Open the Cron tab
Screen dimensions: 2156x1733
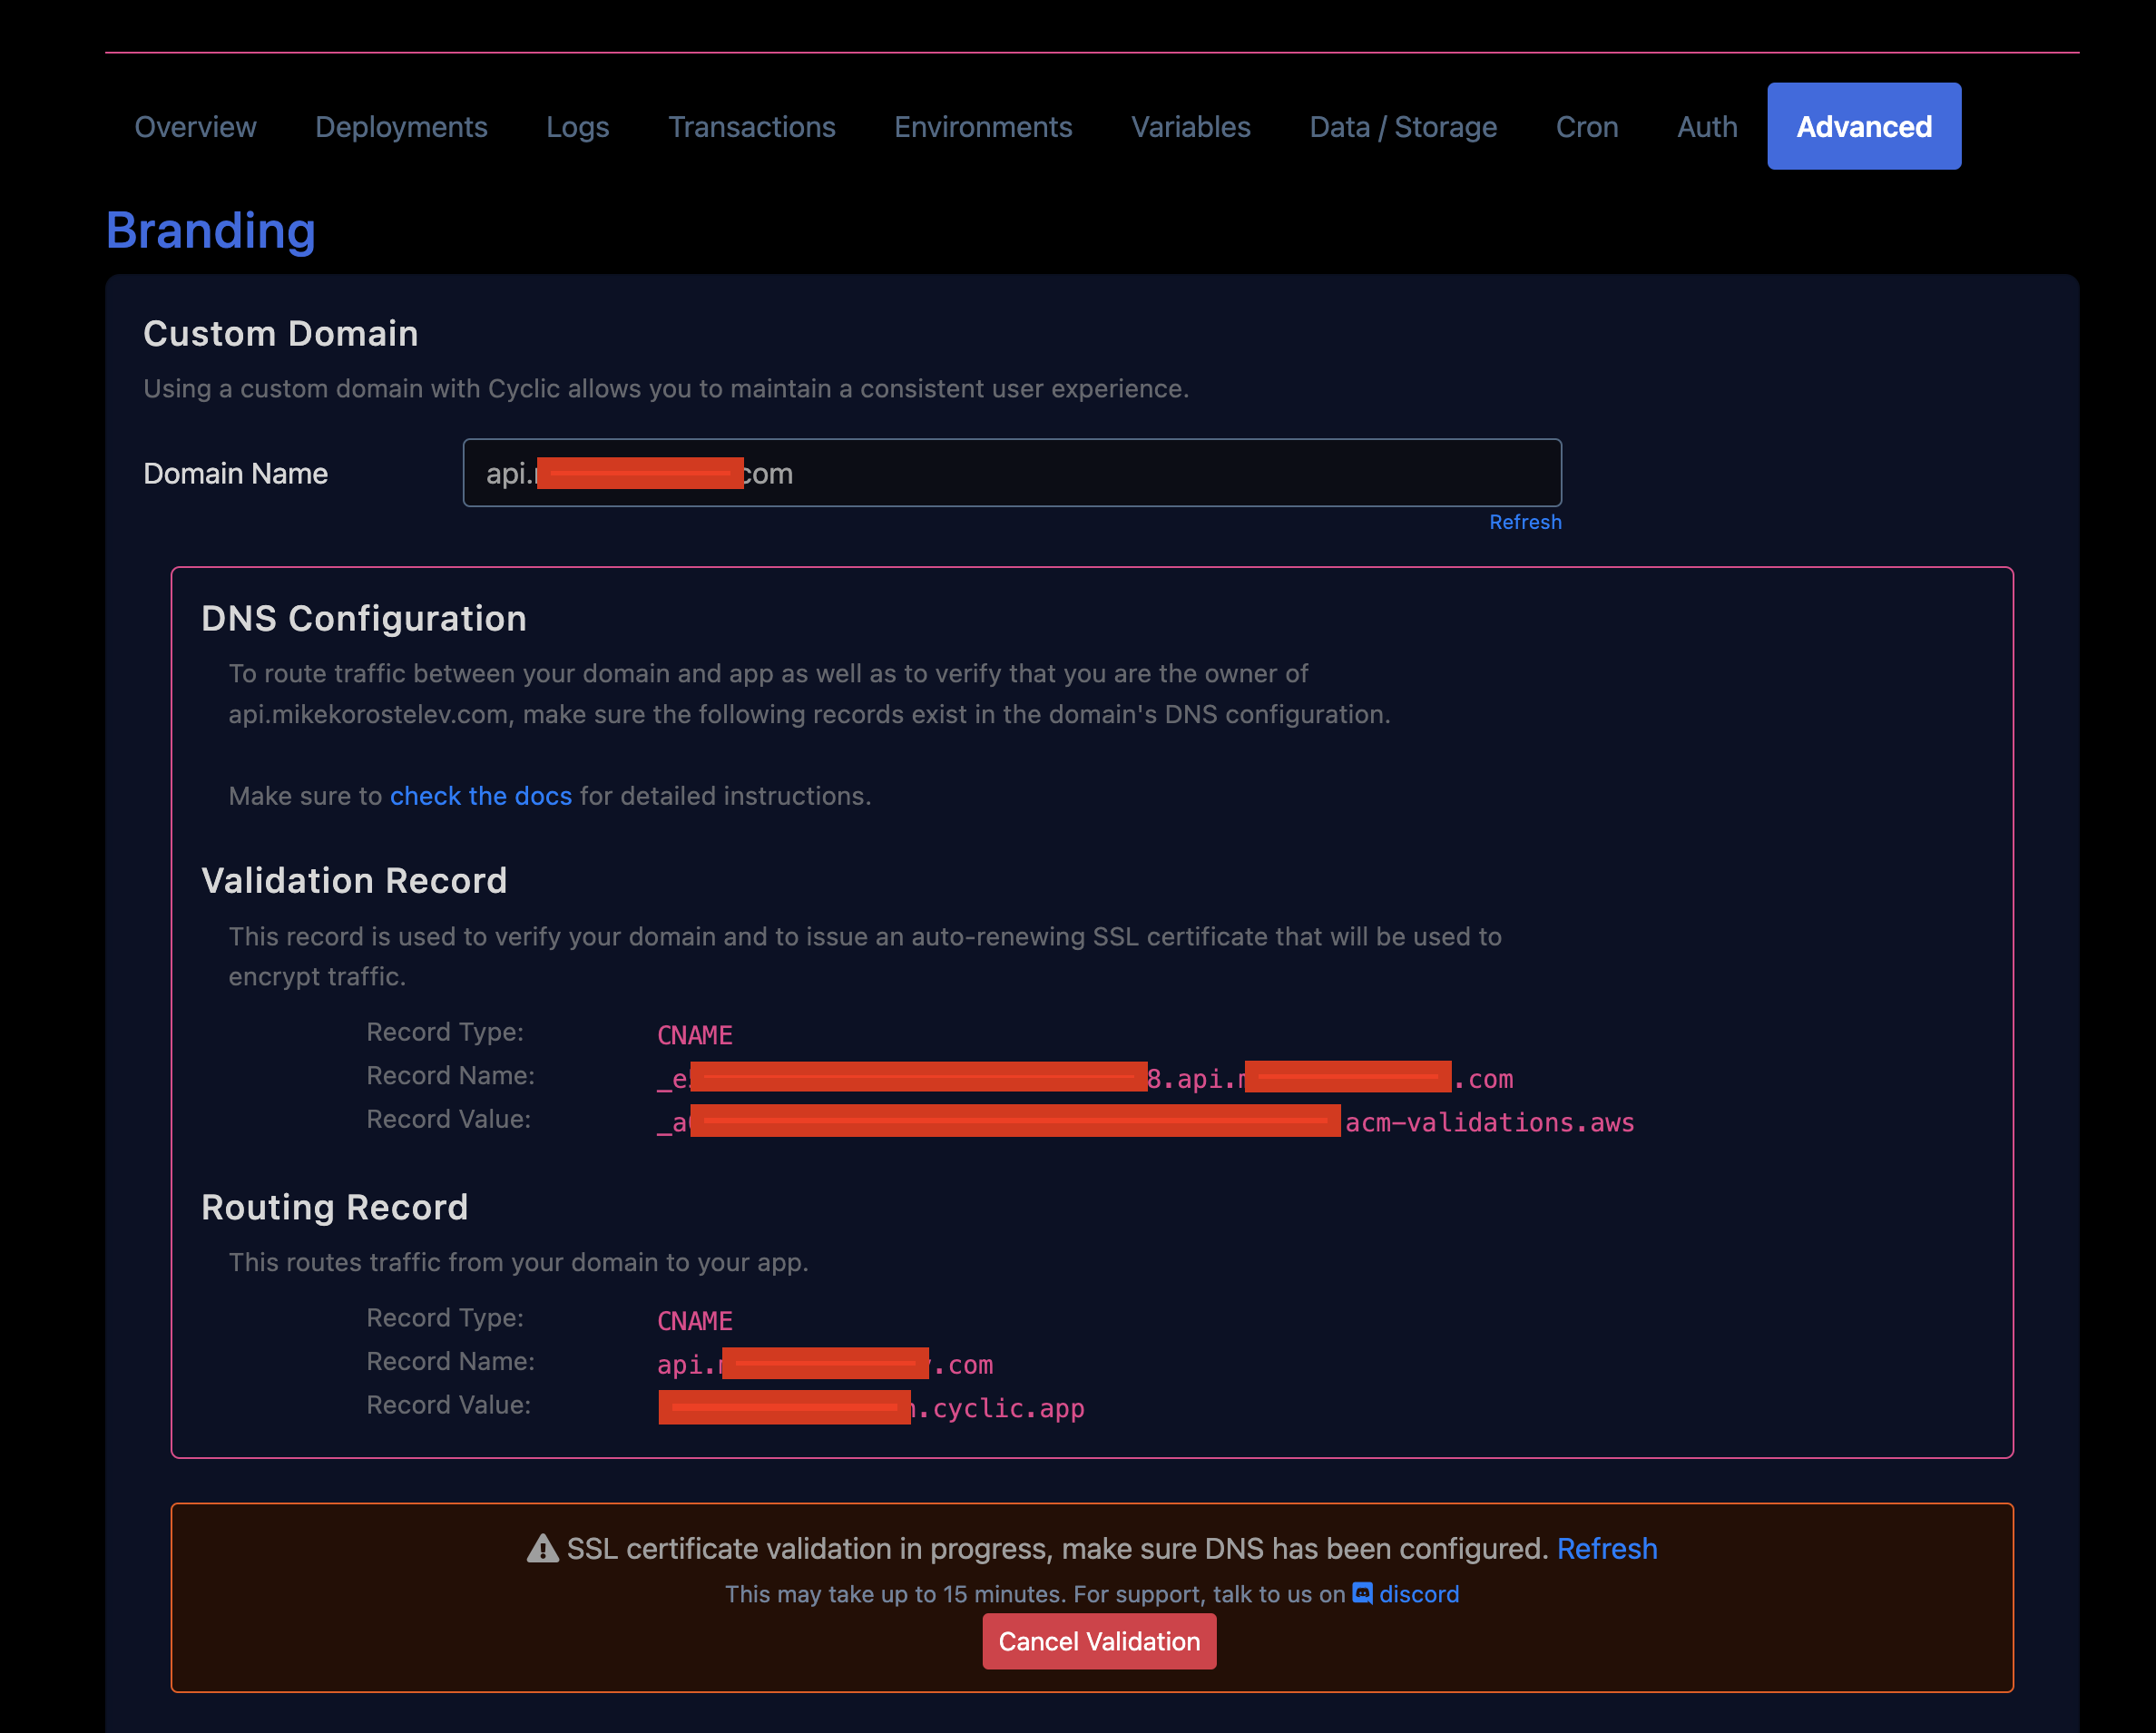[1586, 127]
